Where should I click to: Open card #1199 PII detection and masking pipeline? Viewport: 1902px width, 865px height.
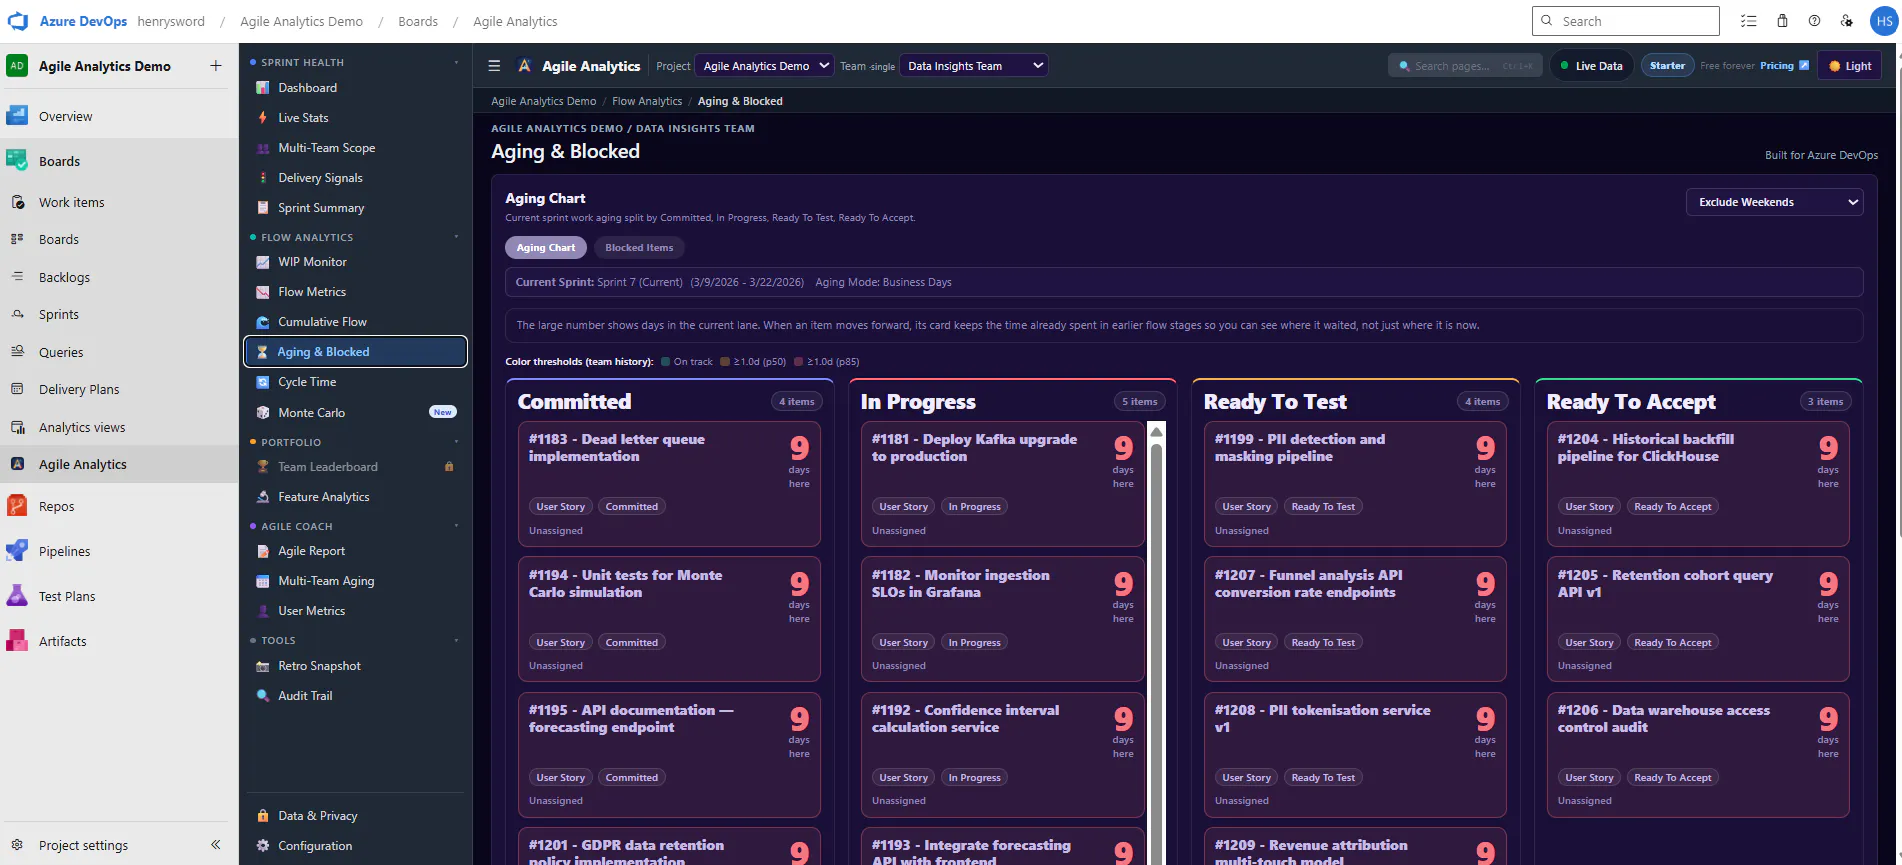tap(1355, 484)
